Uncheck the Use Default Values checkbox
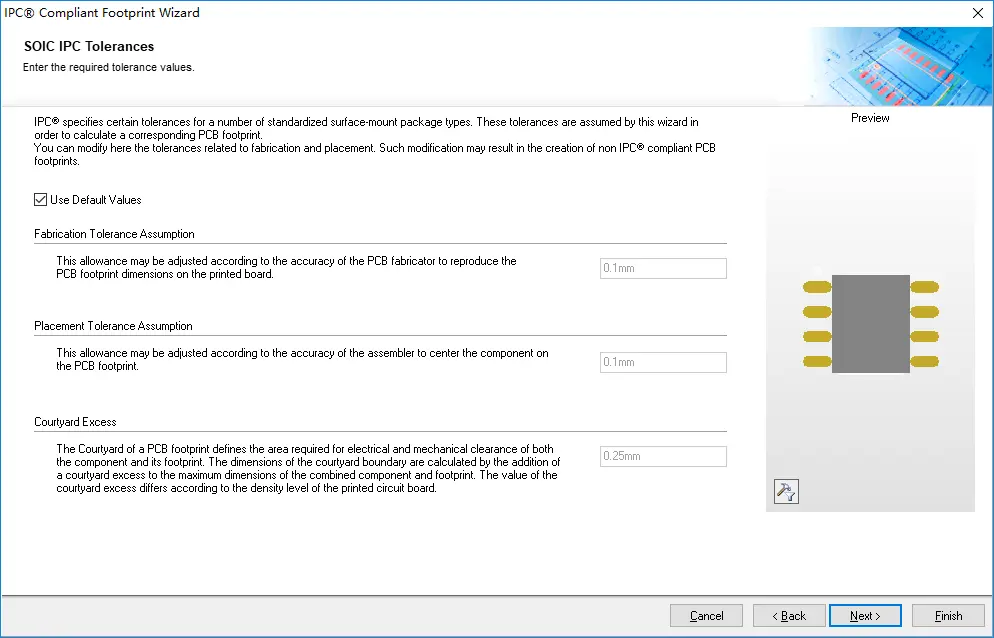Screen dimensions: 994x638 [x=41, y=200]
